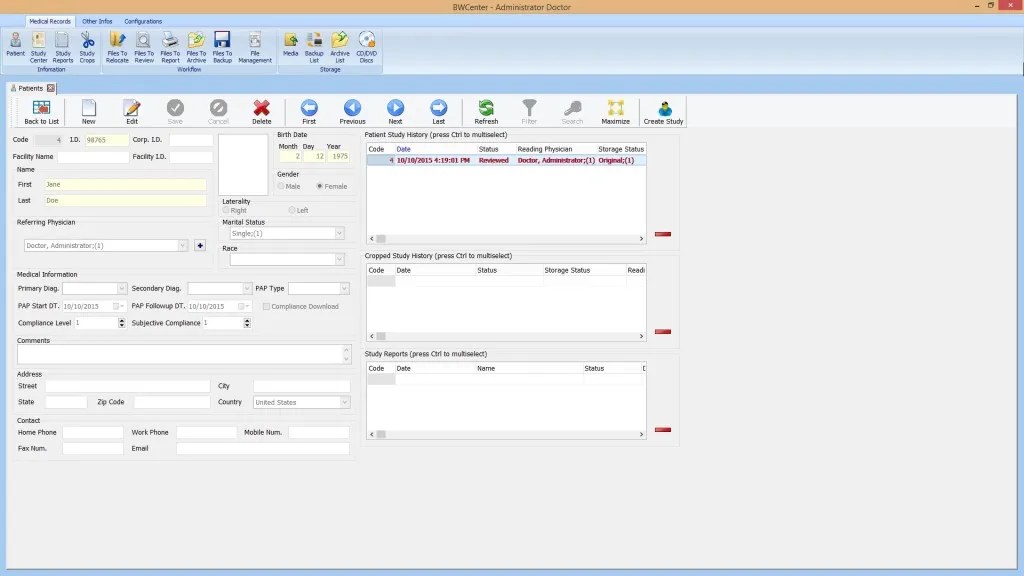Remove selected Patient Study History entry

click(663, 234)
